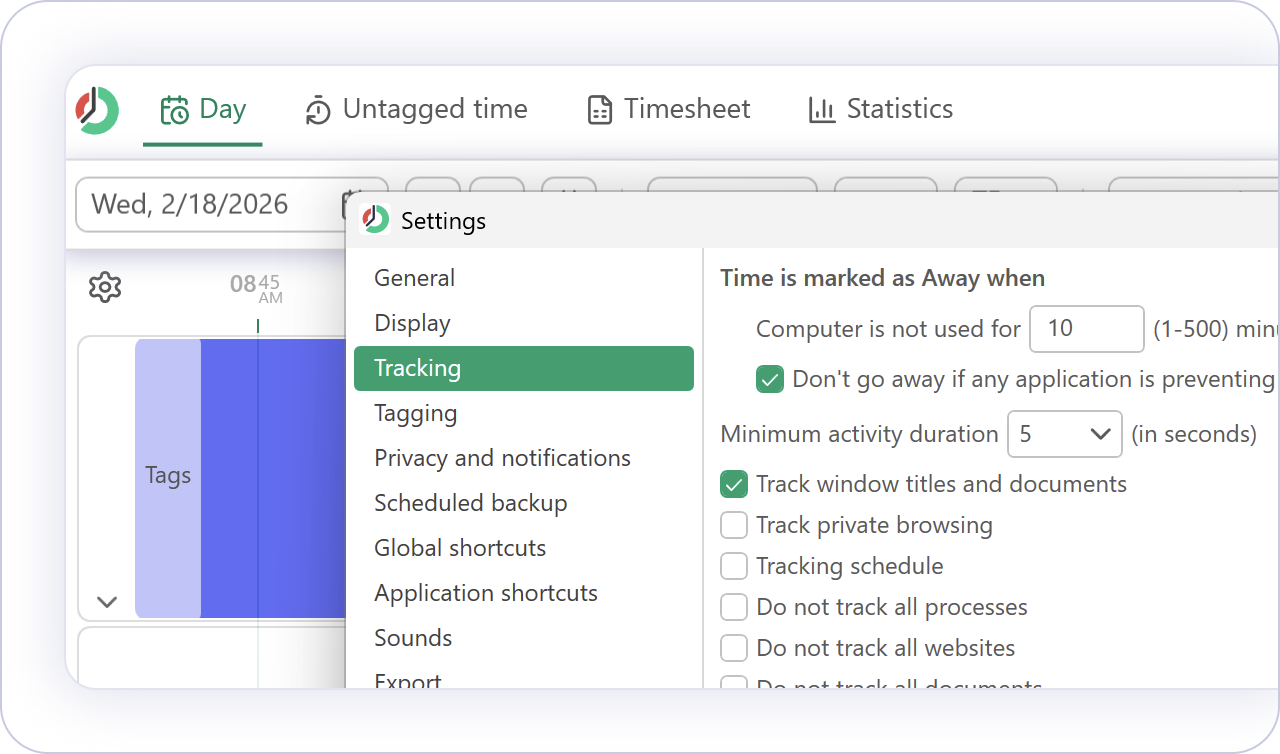Enable Track private browsing checkbox
Image resolution: width=1280 pixels, height=754 pixels.
pos(734,526)
